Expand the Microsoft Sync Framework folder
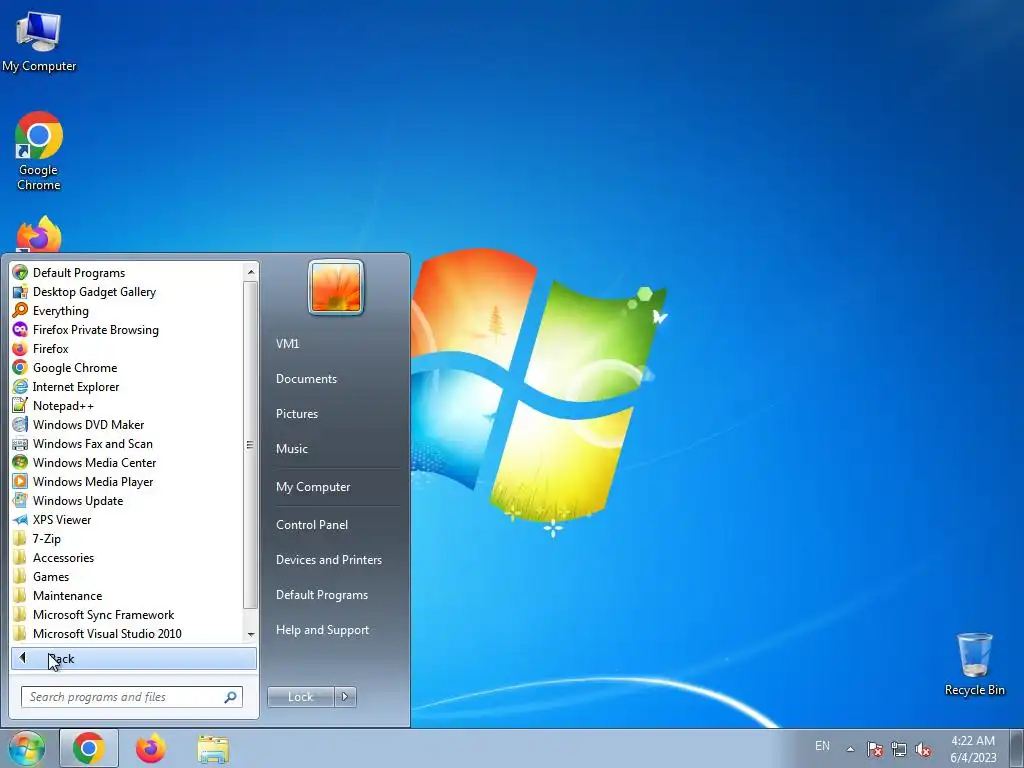Viewport: 1024px width, 768px height. tap(127, 615)
